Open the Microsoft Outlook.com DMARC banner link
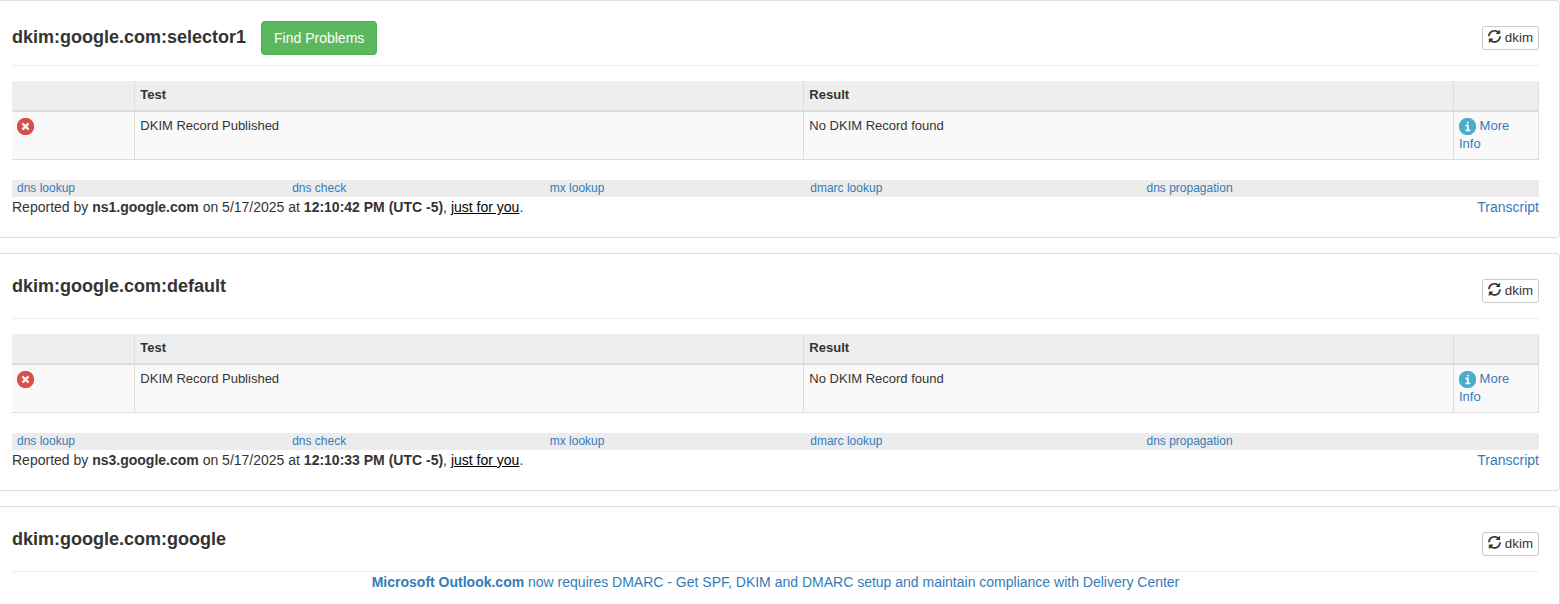 [775, 582]
